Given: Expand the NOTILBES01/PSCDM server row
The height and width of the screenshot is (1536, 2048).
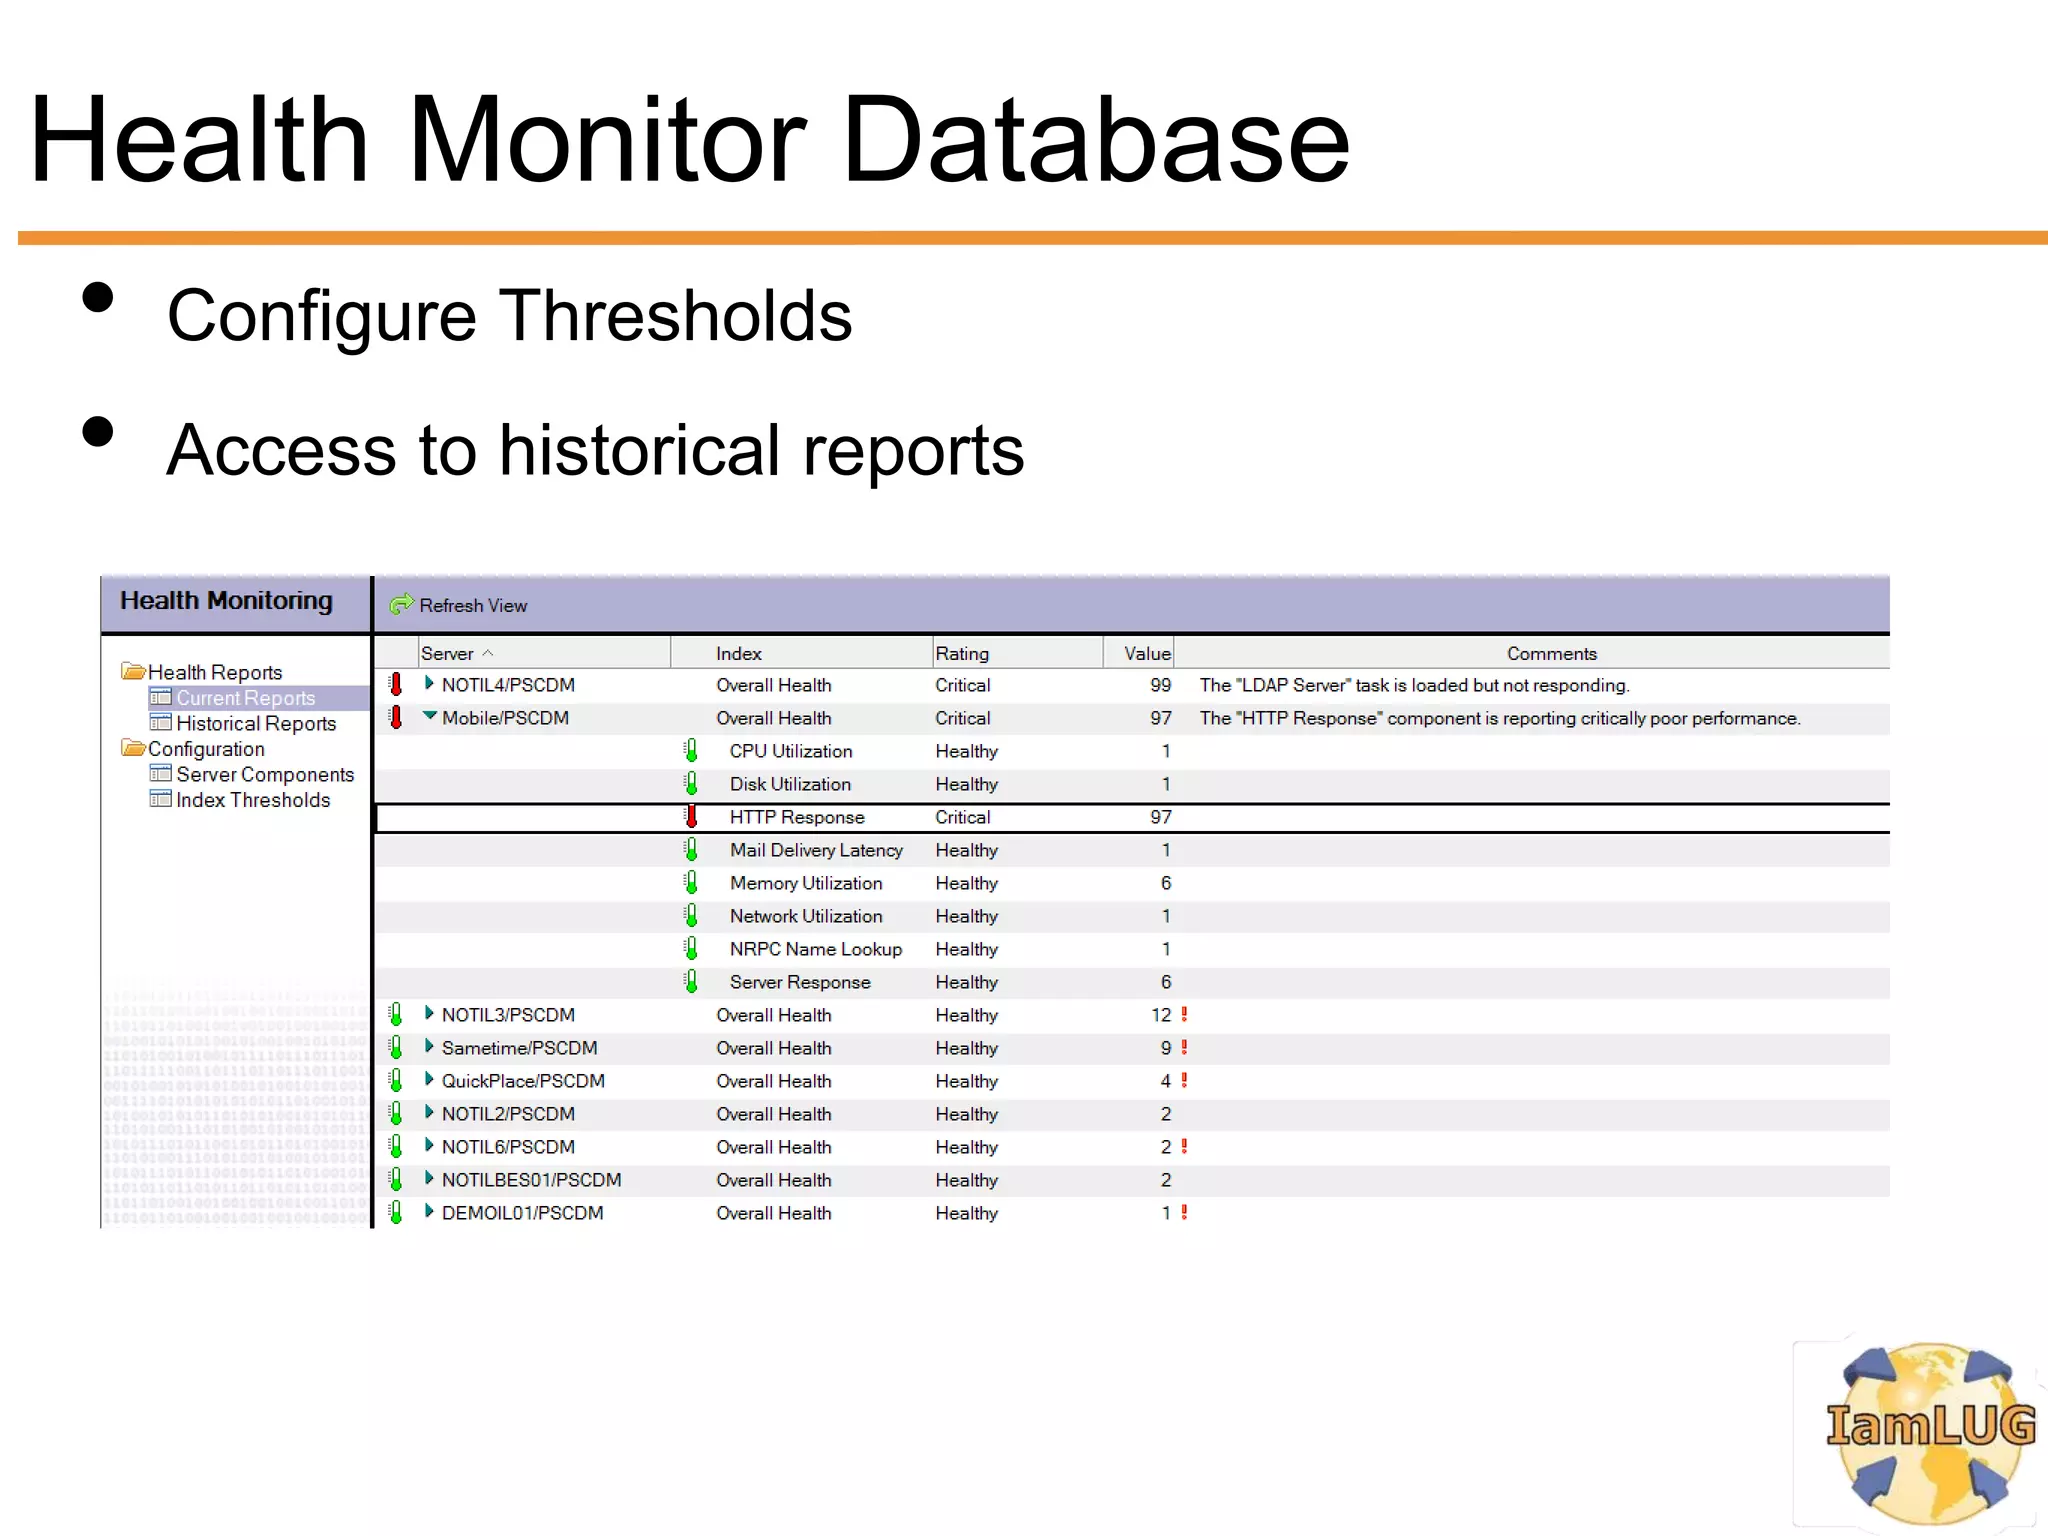Looking at the screenshot, I should [429, 1178].
